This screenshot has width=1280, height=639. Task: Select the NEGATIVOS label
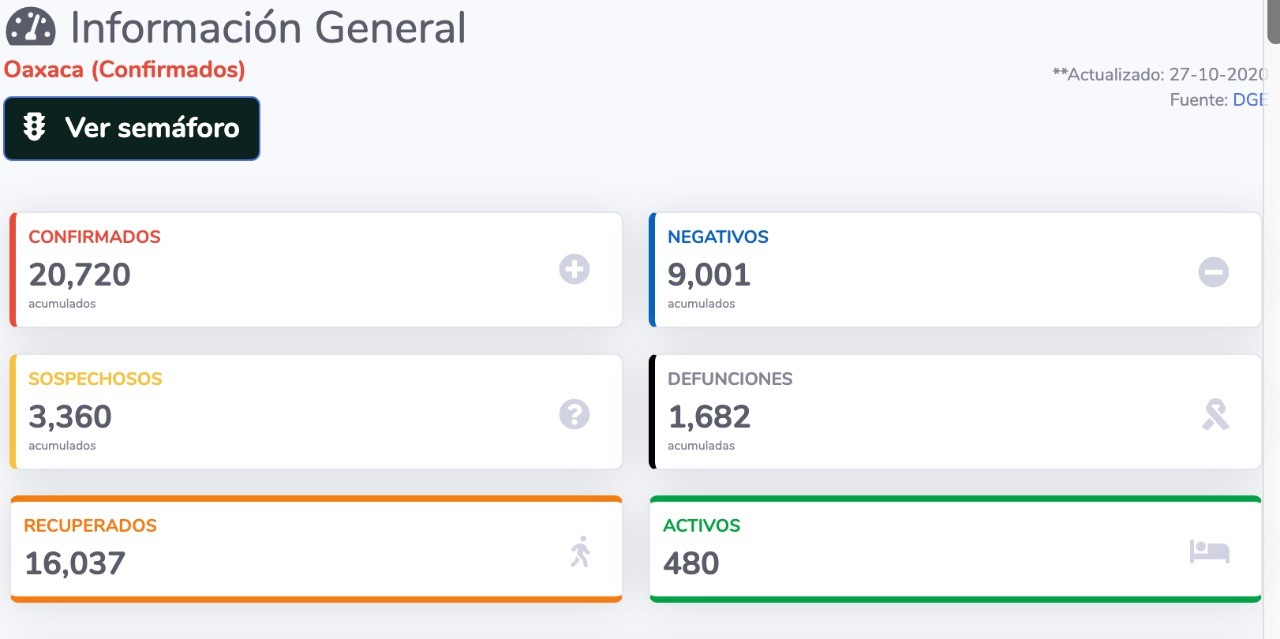(718, 237)
